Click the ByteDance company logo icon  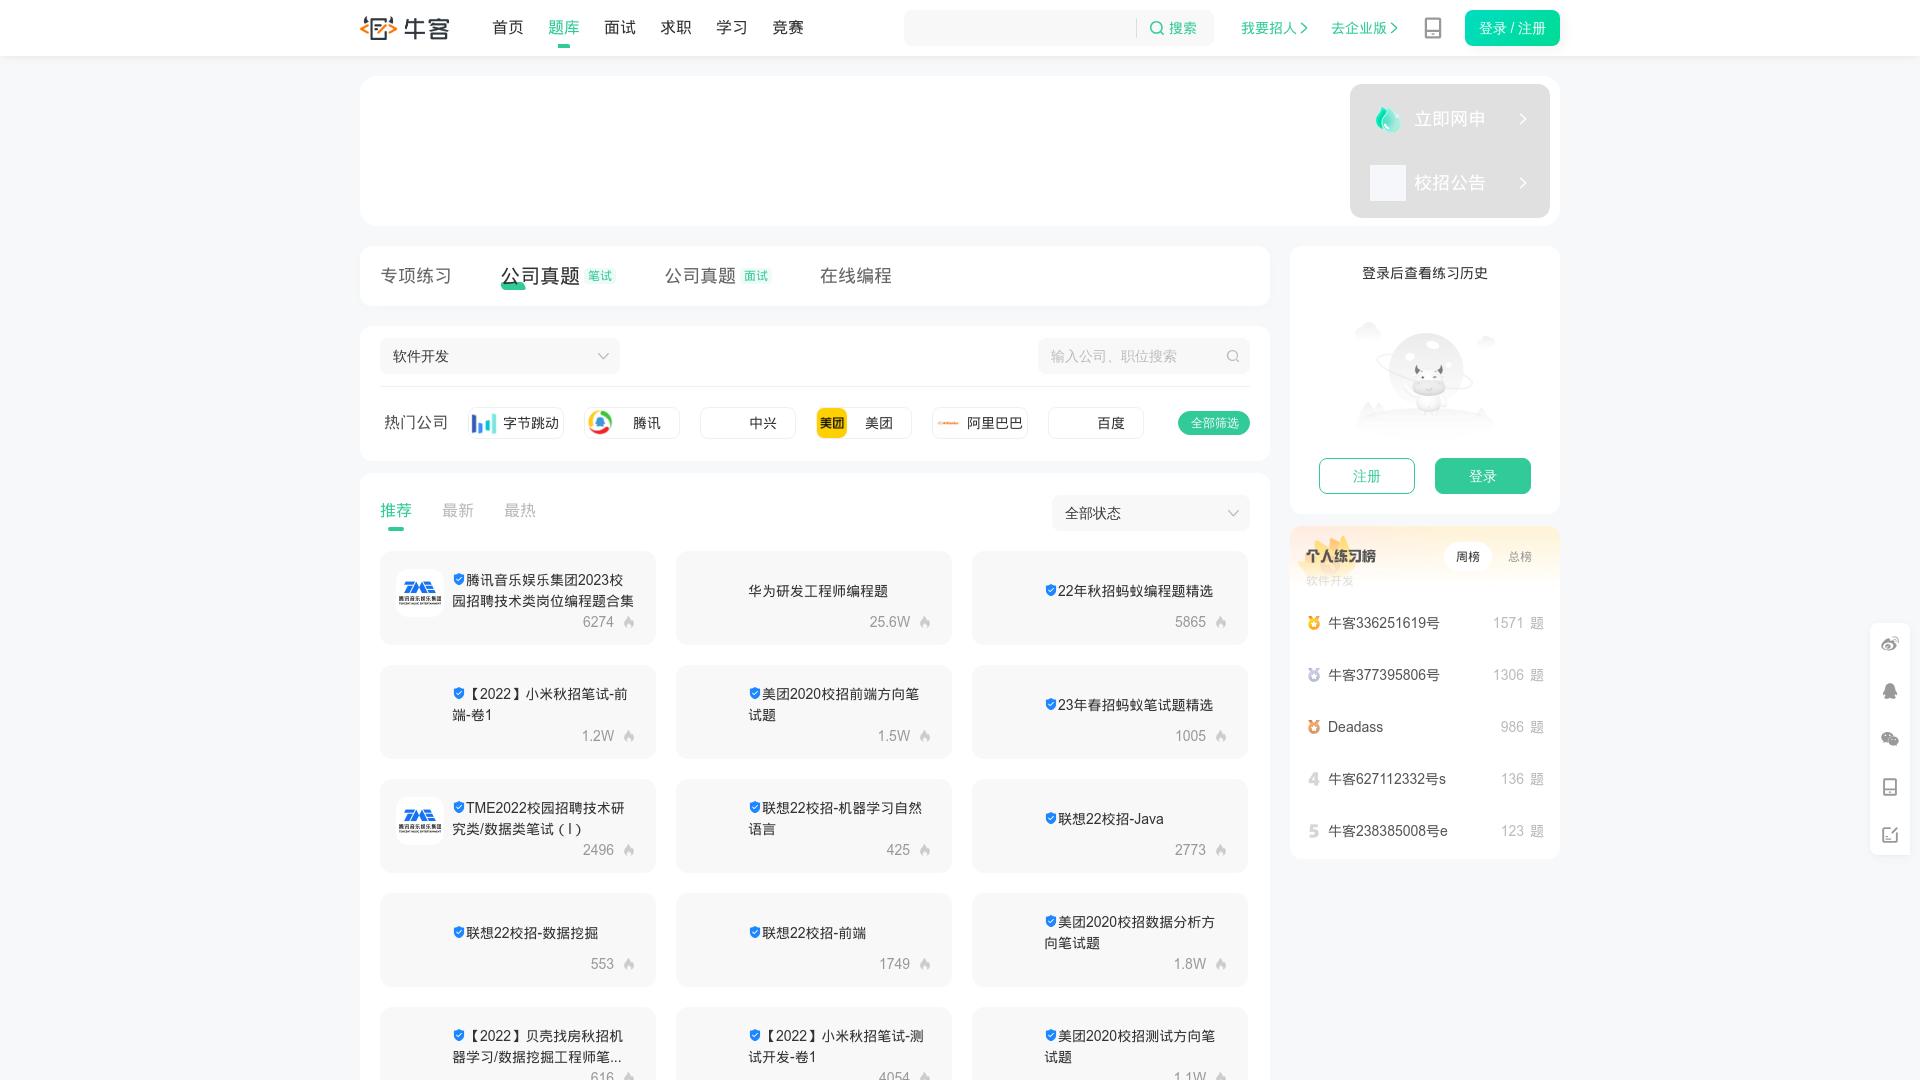(x=484, y=423)
